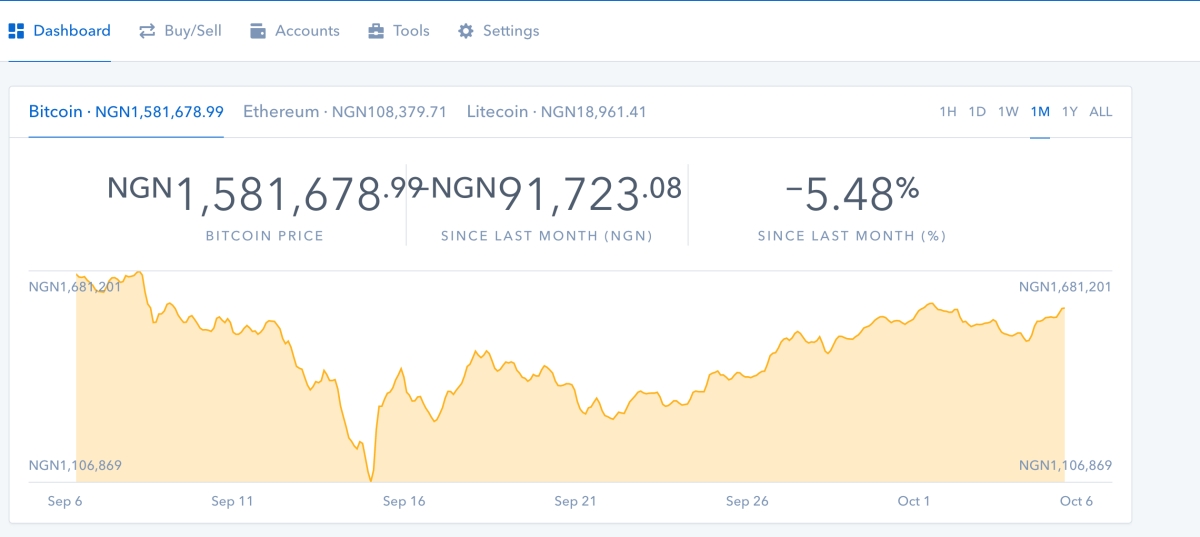
Task: Click the Sep 21 date label on chart
Action: tap(574, 501)
